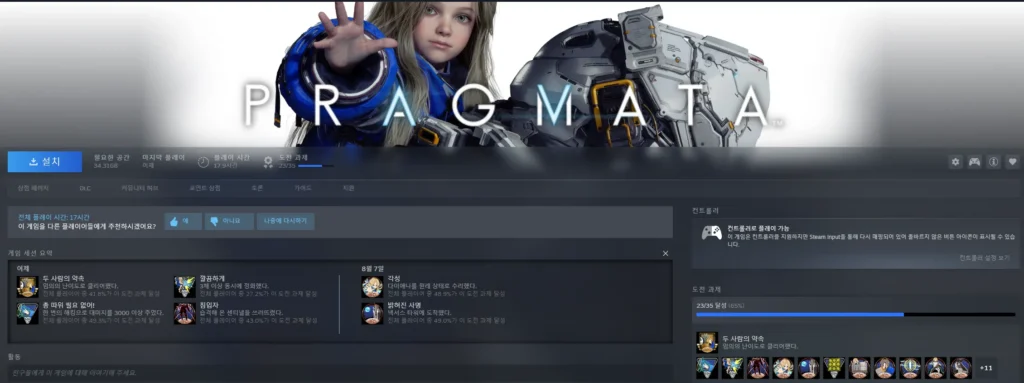
Task: Click the large 23/35 달성 progress bar
Action: (x=856, y=314)
